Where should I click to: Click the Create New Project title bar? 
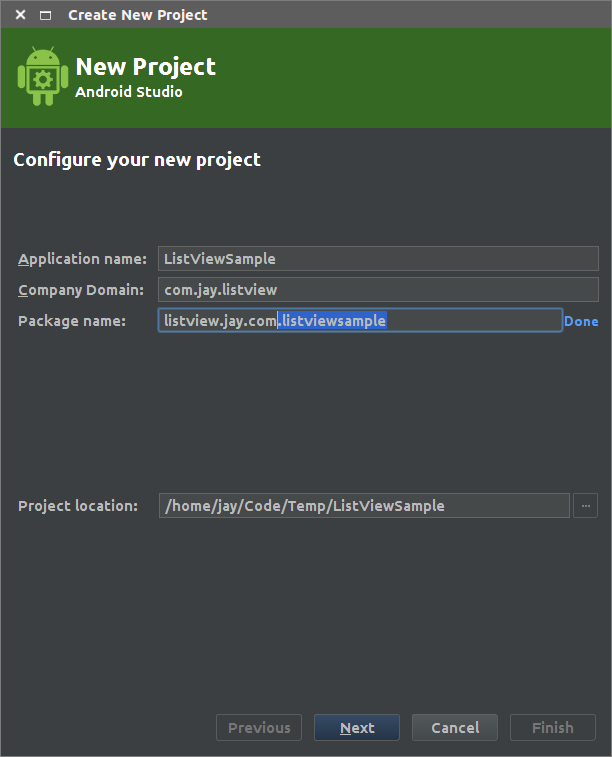(x=300, y=15)
